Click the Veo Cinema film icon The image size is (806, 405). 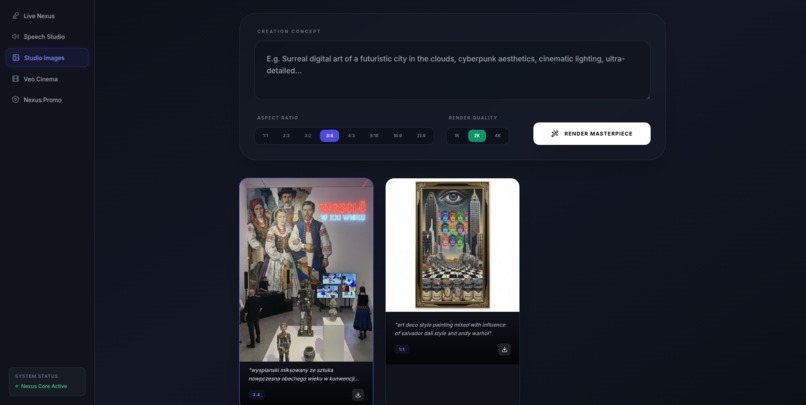click(x=15, y=79)
